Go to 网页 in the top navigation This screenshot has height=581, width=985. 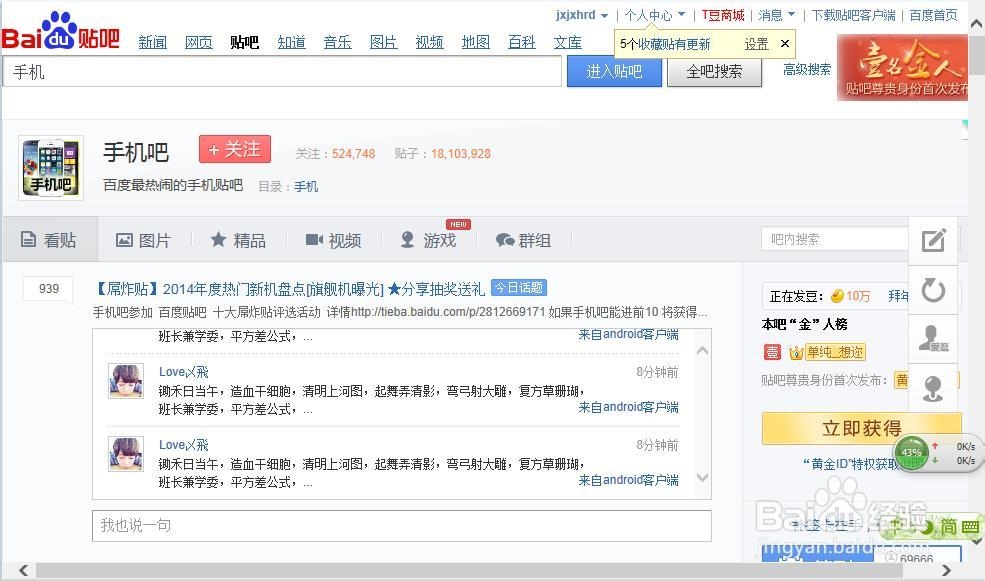[199, 42]
